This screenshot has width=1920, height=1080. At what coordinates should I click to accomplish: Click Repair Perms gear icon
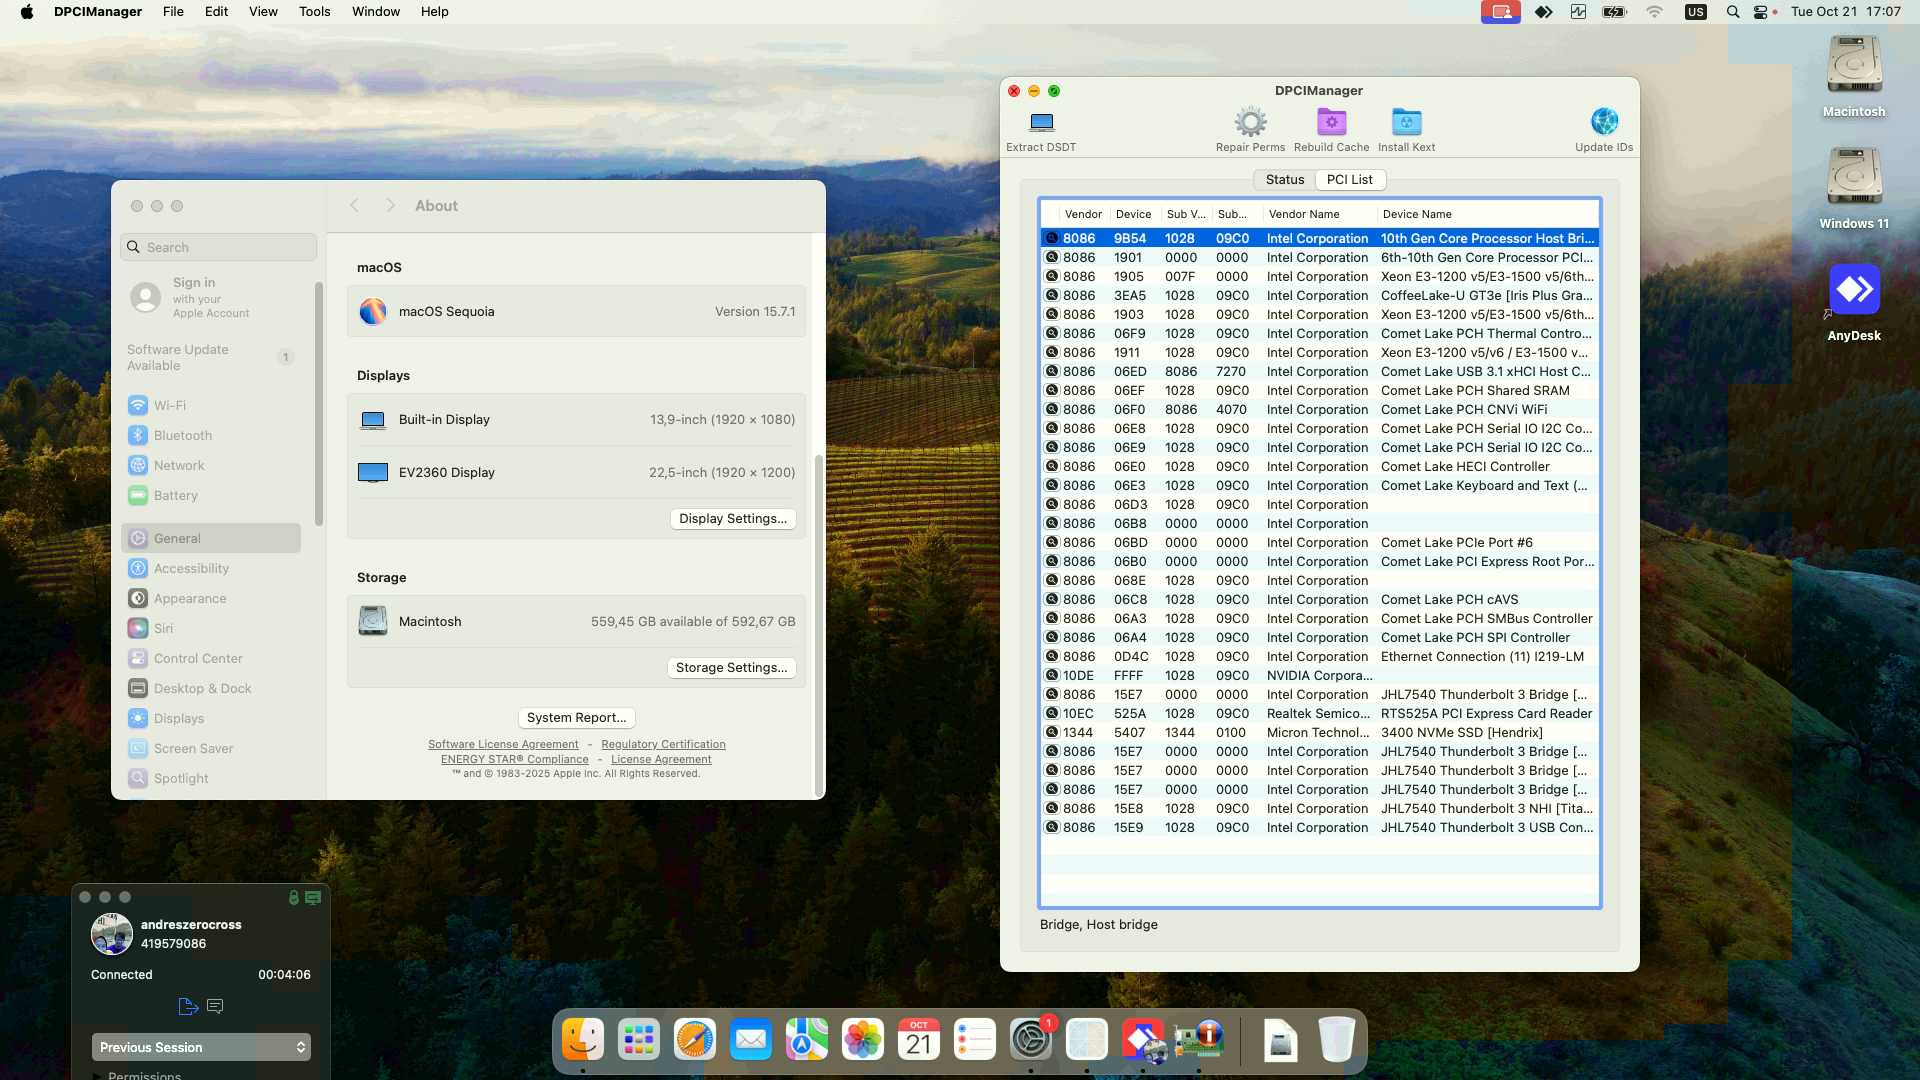point(1250,122)
